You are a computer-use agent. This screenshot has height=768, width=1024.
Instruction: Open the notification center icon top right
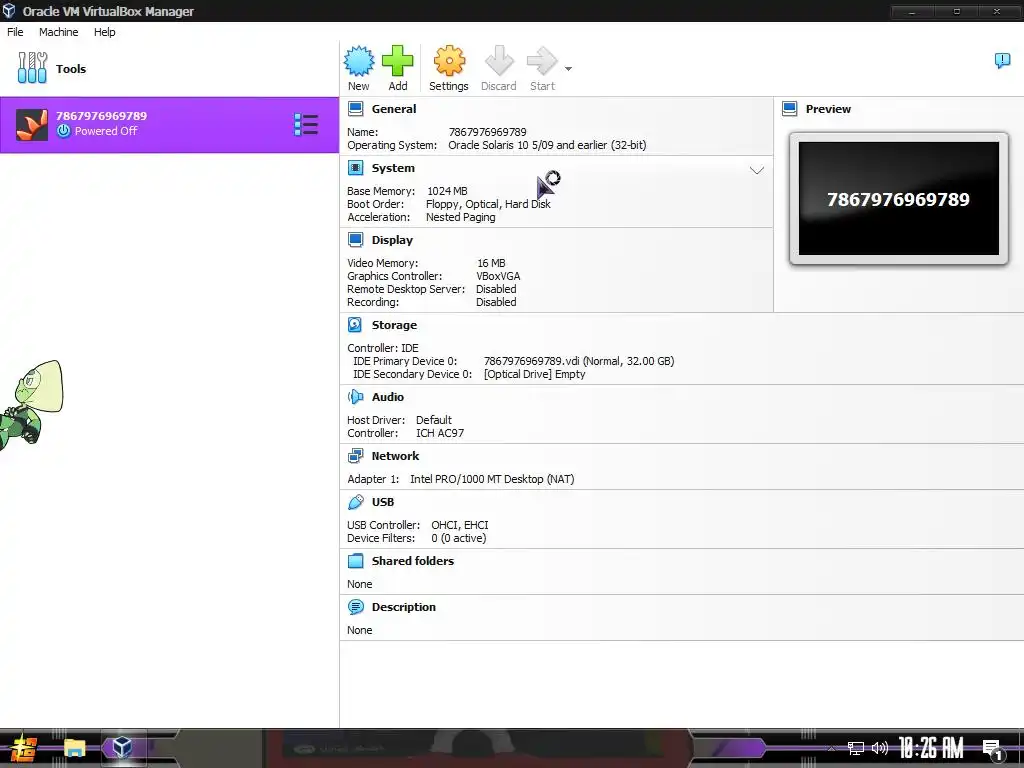tap(1002, 61)
